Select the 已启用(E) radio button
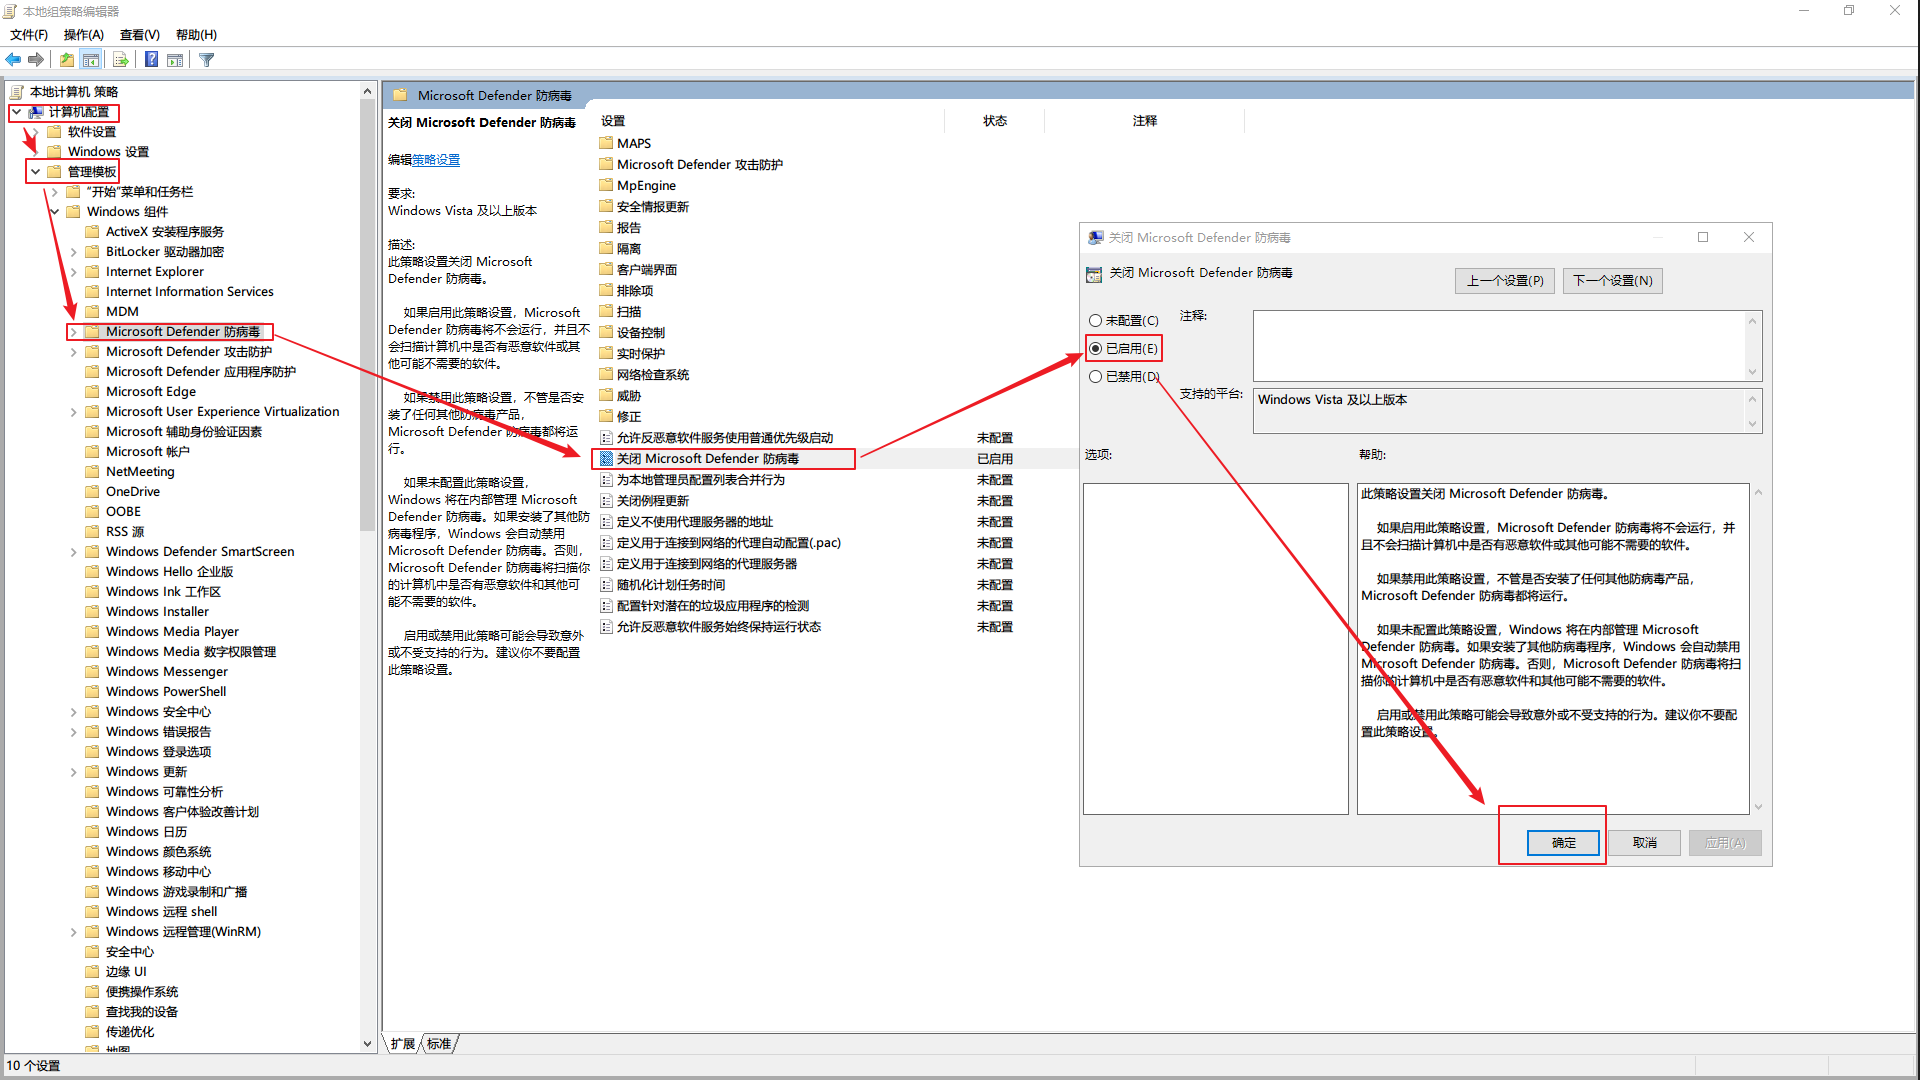The image size is (1920, 1080). tap(1095, 349)
